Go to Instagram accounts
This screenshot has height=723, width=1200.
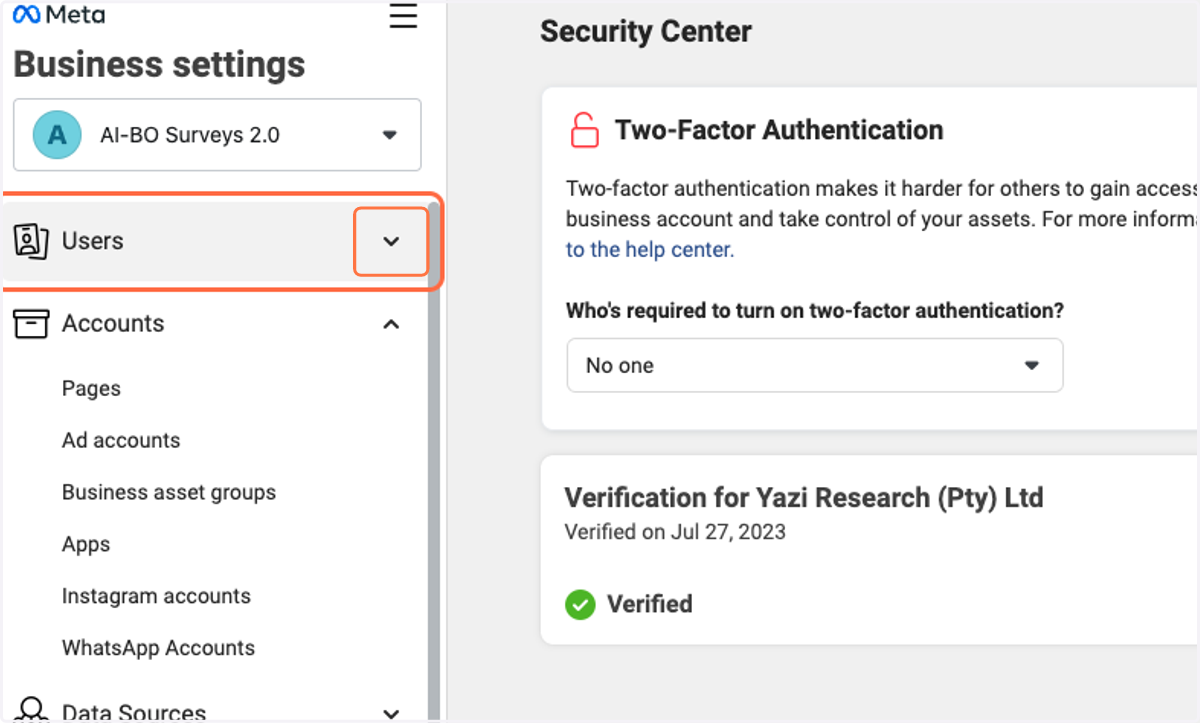156,596
